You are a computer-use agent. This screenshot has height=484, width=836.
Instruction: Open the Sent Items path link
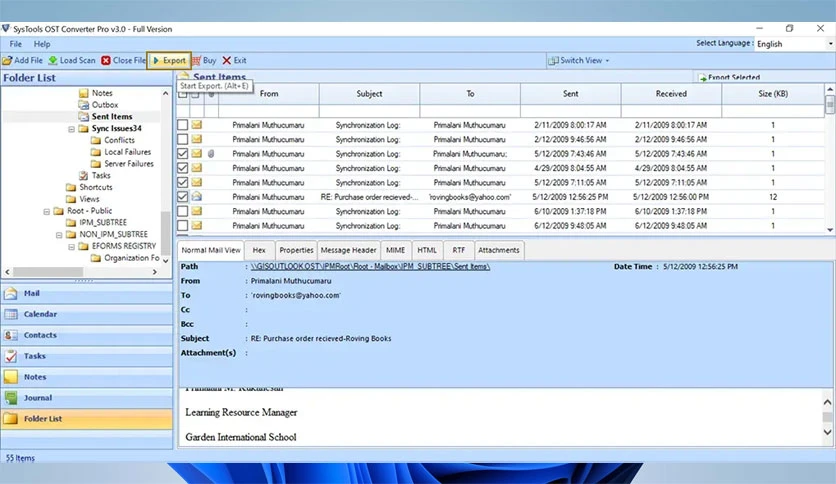[x=371, y=267]
